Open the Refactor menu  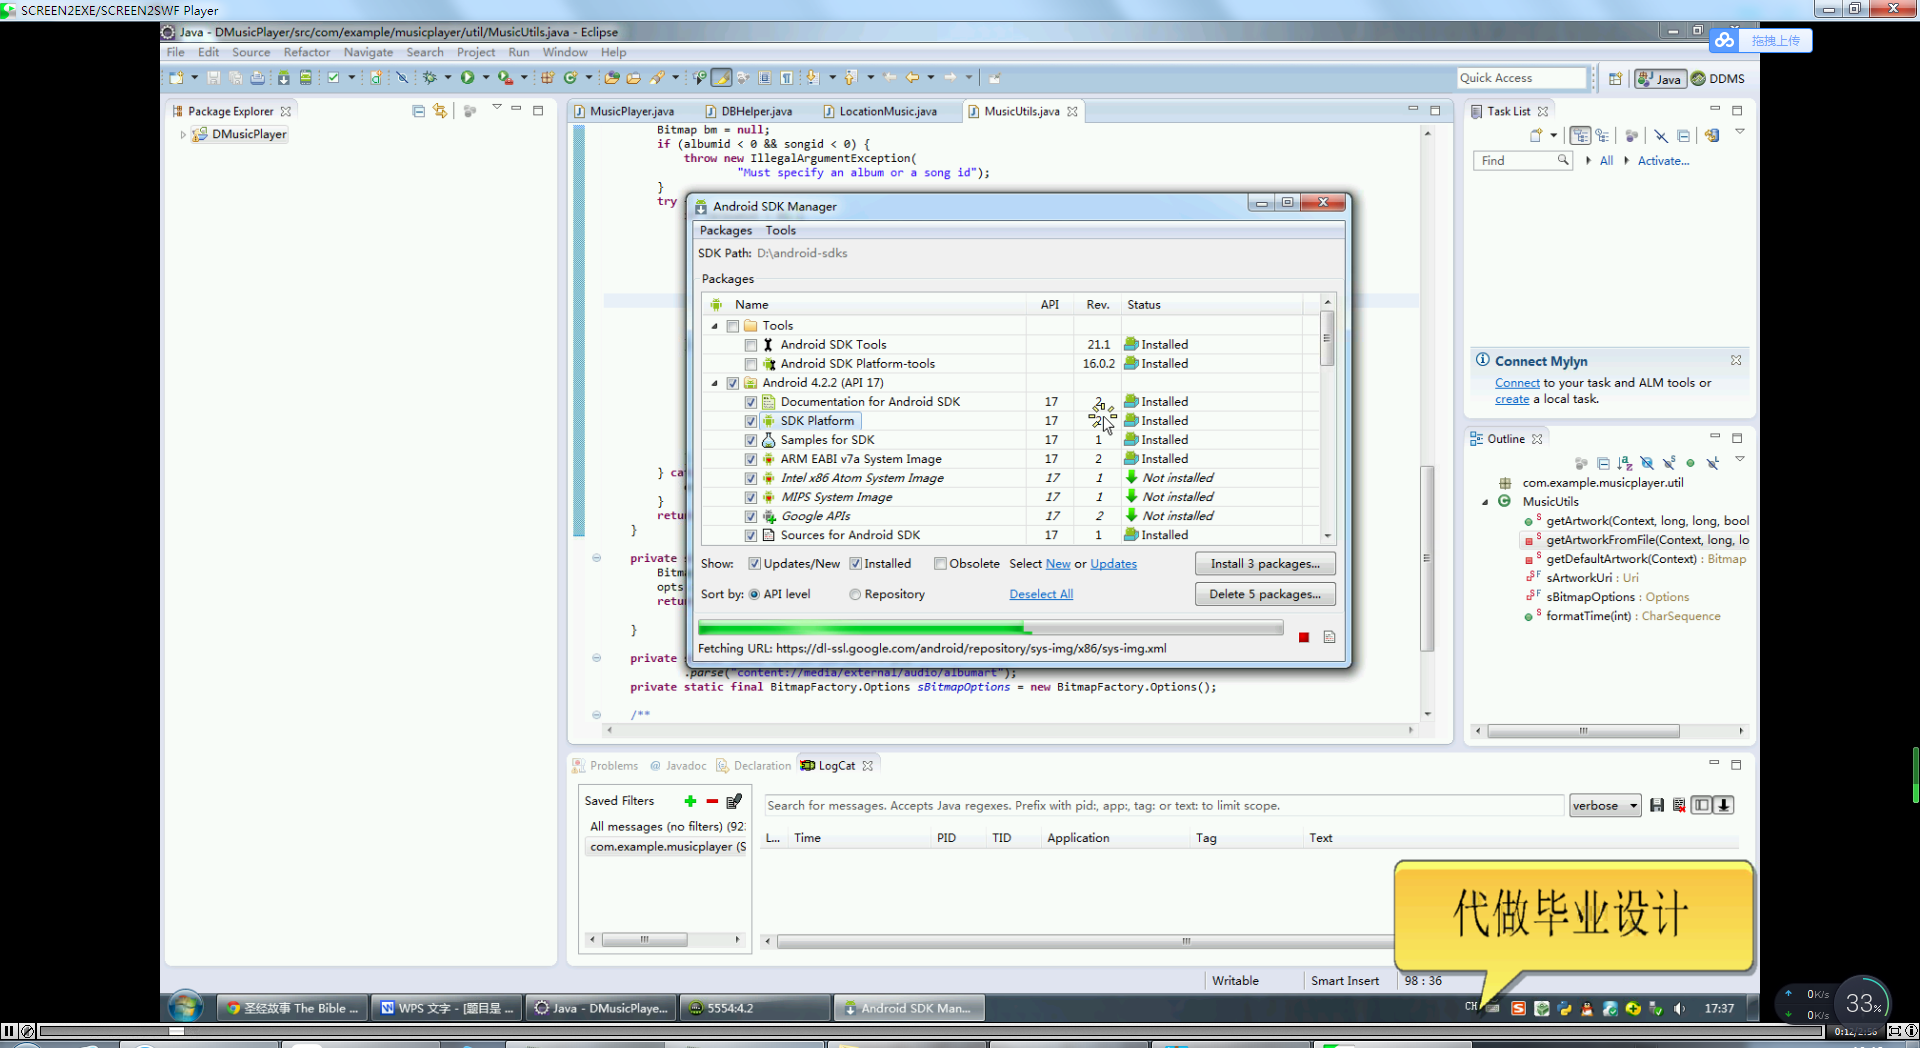(x=306, y=52)
